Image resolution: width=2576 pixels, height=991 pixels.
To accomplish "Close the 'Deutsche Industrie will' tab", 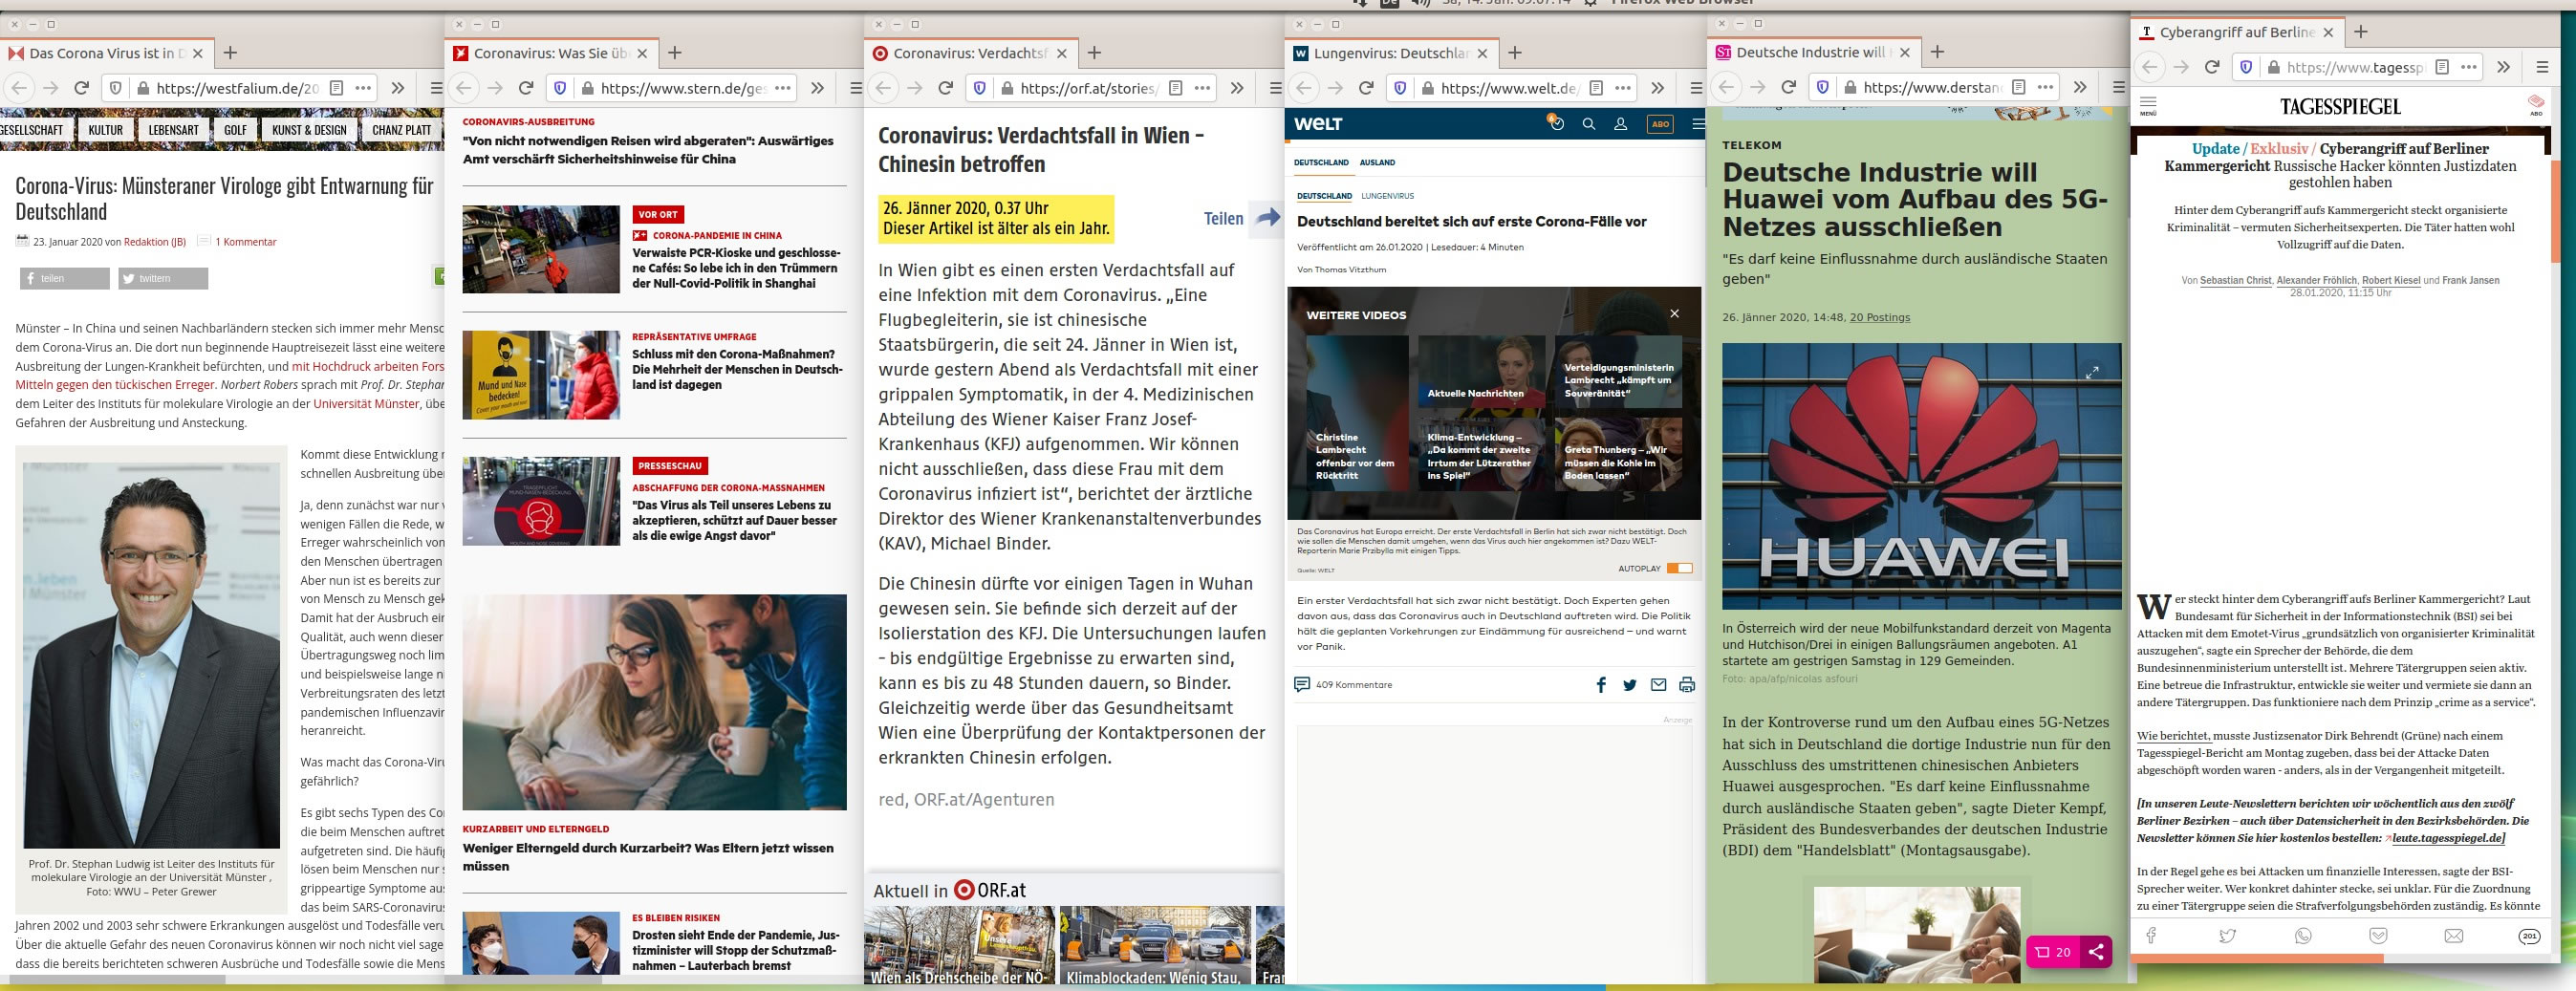I will click(1904, 53).
